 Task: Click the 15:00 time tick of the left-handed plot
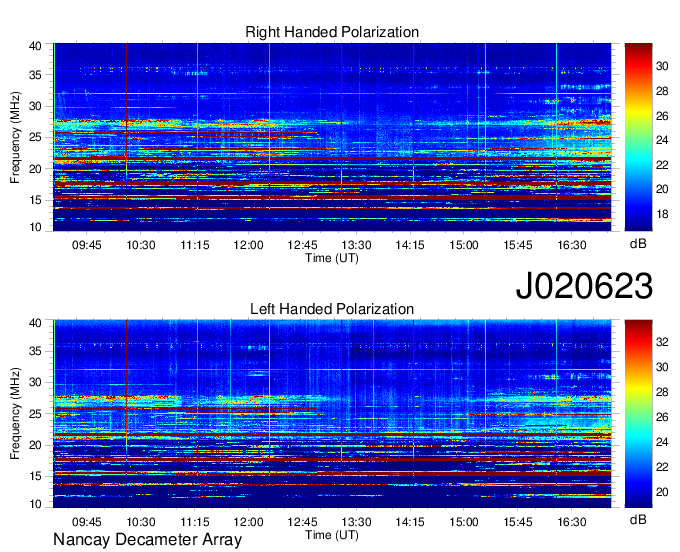[x=464, y=522]
